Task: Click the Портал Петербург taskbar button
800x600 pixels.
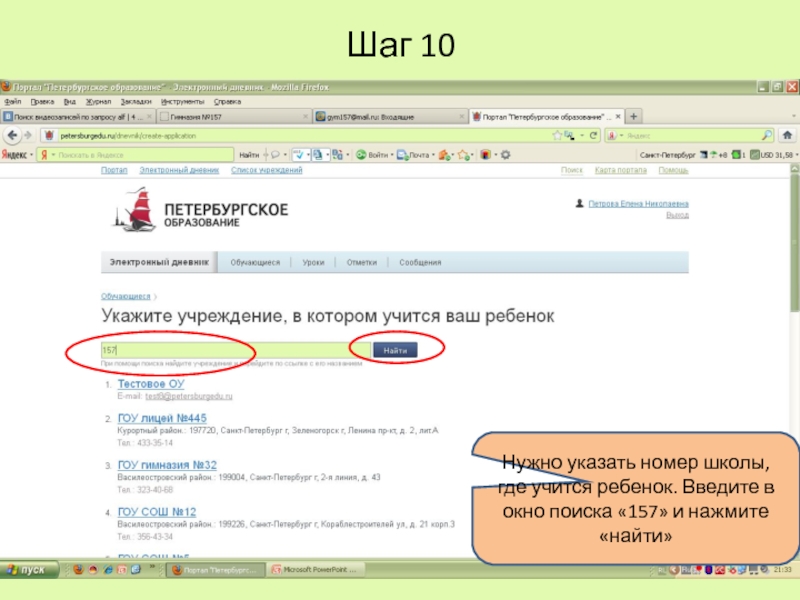Action: point(216,570)
